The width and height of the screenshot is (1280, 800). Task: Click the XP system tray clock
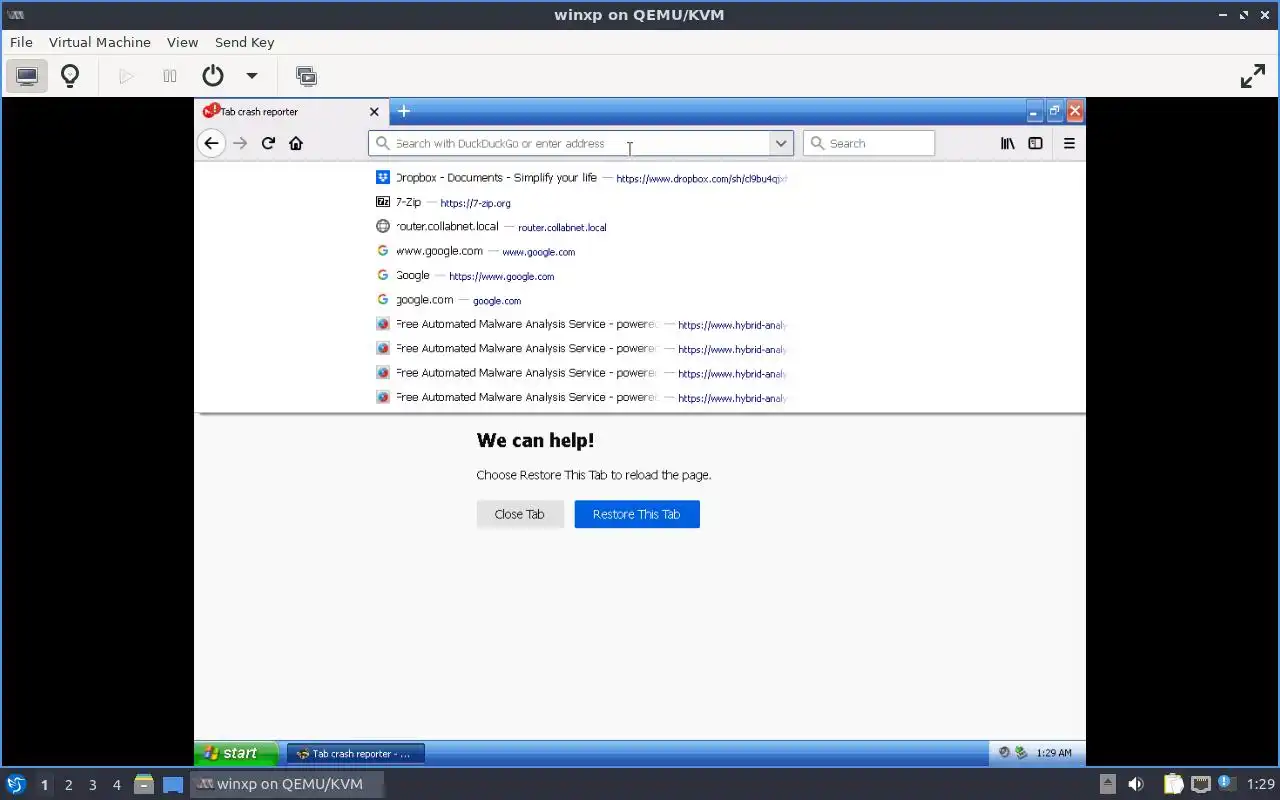coord(1054,753)
